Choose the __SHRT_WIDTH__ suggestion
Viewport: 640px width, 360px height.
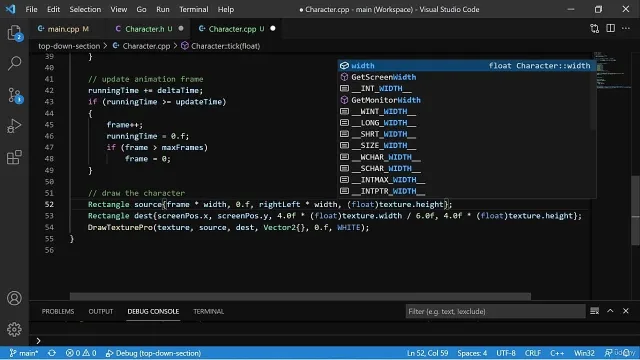[x=466, y=134]
